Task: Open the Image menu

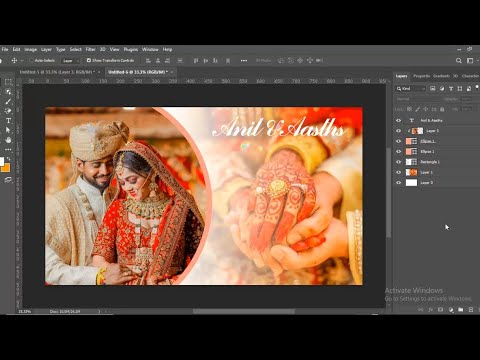Action: [x=30, y=49]
